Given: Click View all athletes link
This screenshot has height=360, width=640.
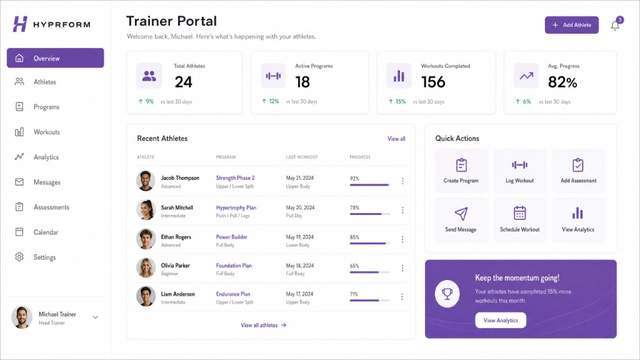Looking at the screenshot, I should click(x=263, y=325).
